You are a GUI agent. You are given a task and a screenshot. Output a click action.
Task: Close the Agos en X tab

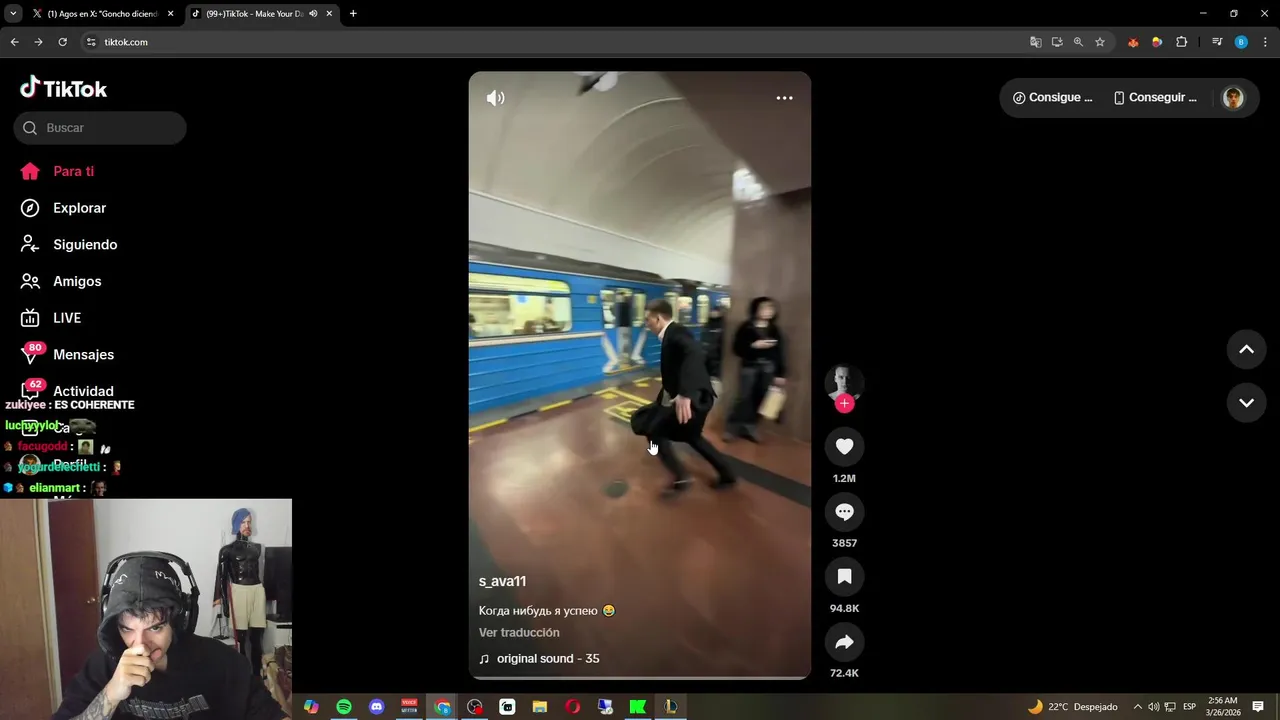170,14
